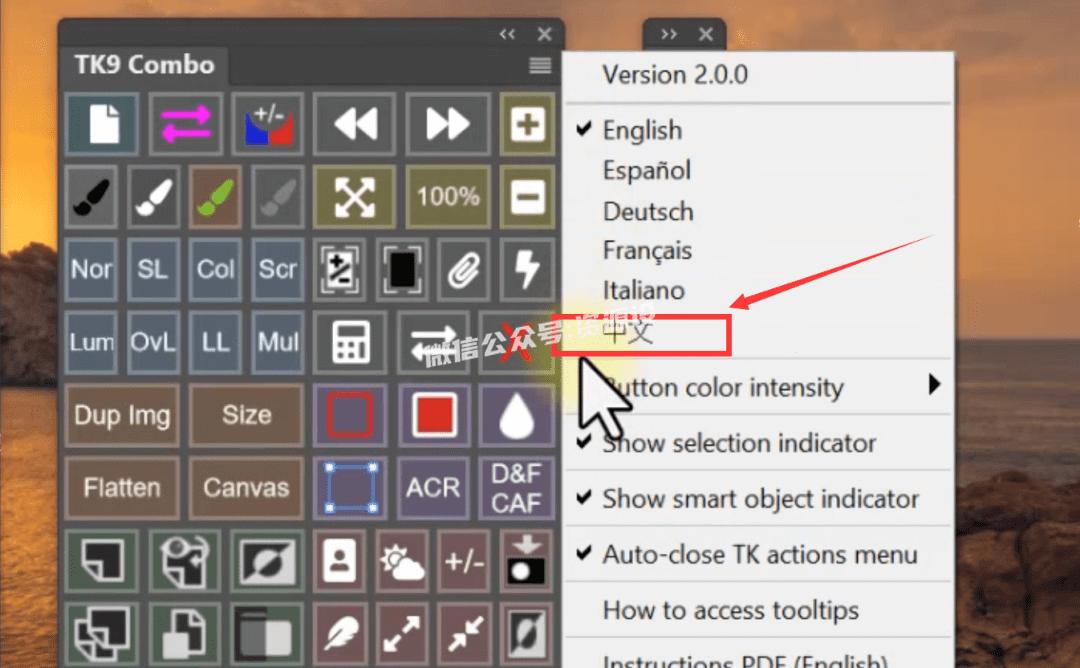The image size is (1080, 668).
Task: Open the calculator icon
Action: 351,342
